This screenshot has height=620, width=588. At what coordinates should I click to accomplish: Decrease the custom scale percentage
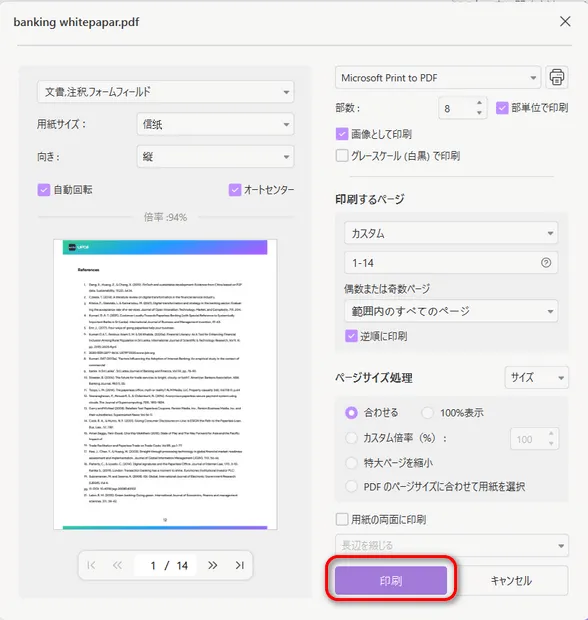pyautogui.click(x=551, y=444)
